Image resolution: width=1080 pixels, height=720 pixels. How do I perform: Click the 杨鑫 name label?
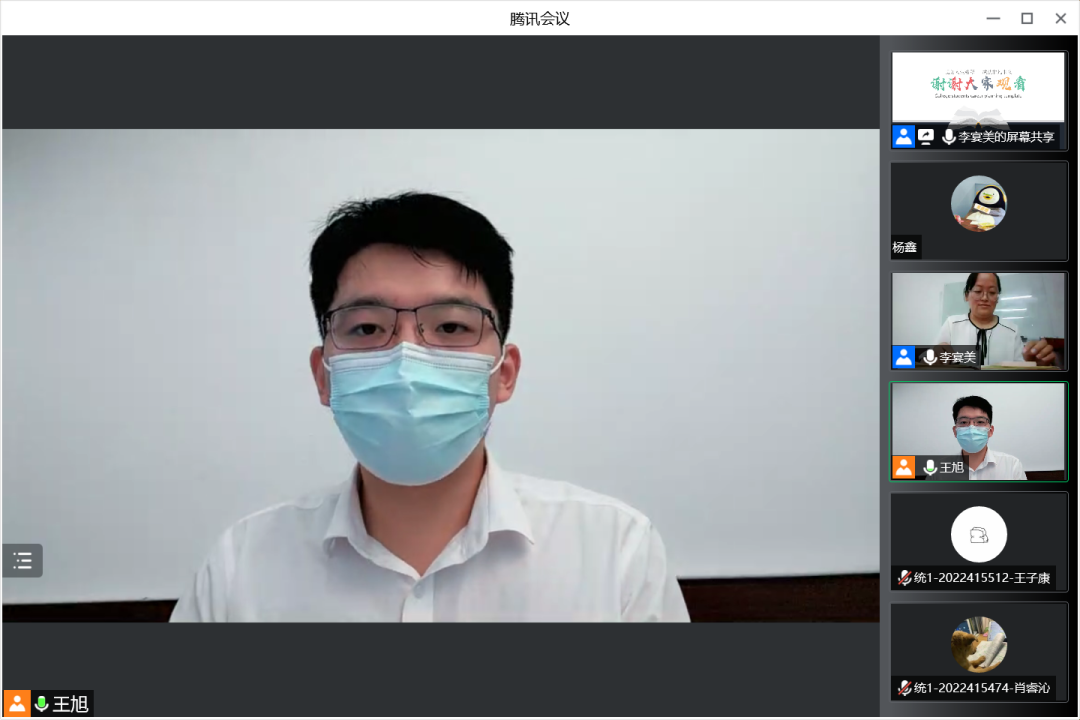pos(905,247)
